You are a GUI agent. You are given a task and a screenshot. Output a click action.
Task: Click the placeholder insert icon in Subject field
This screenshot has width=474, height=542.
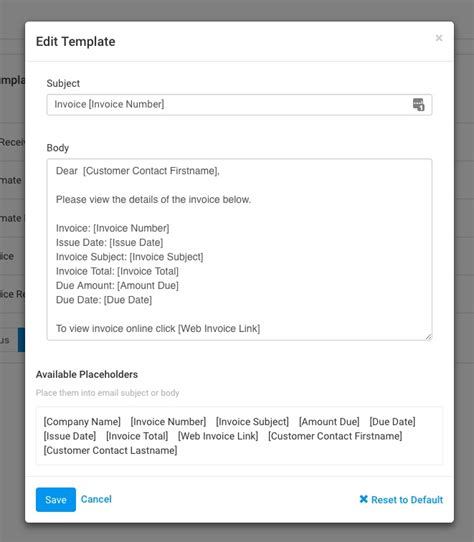[418, 104]
